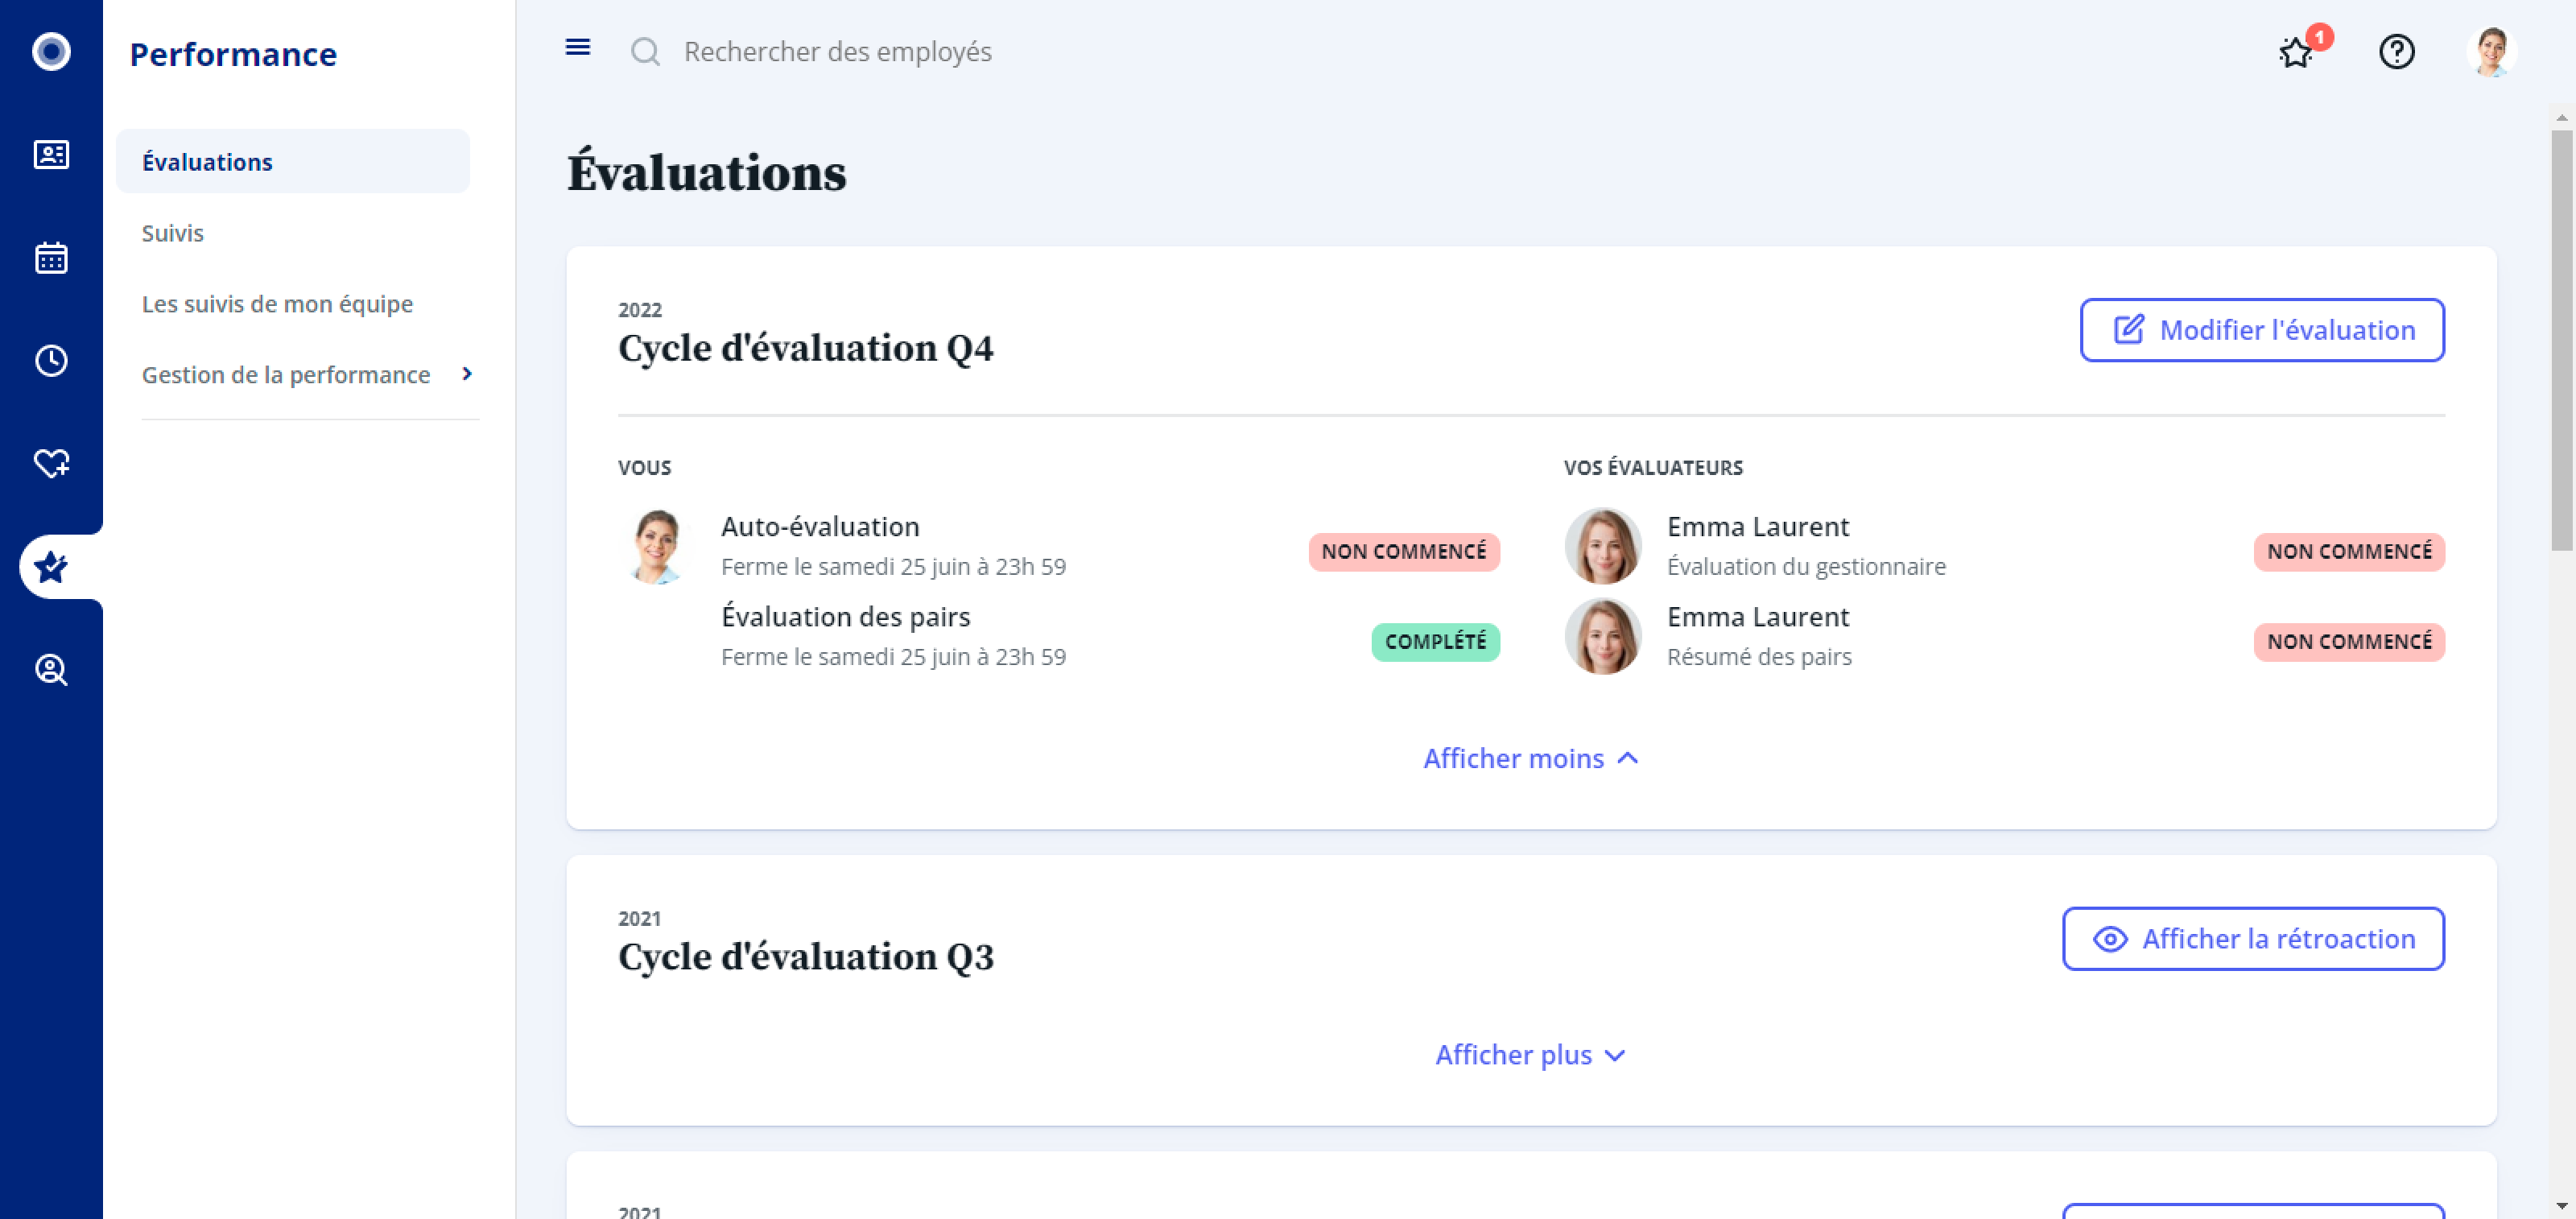Screen dimensions: 2576x1219
Task: Click the home logo at sidebar top
Action: point(51,52)
